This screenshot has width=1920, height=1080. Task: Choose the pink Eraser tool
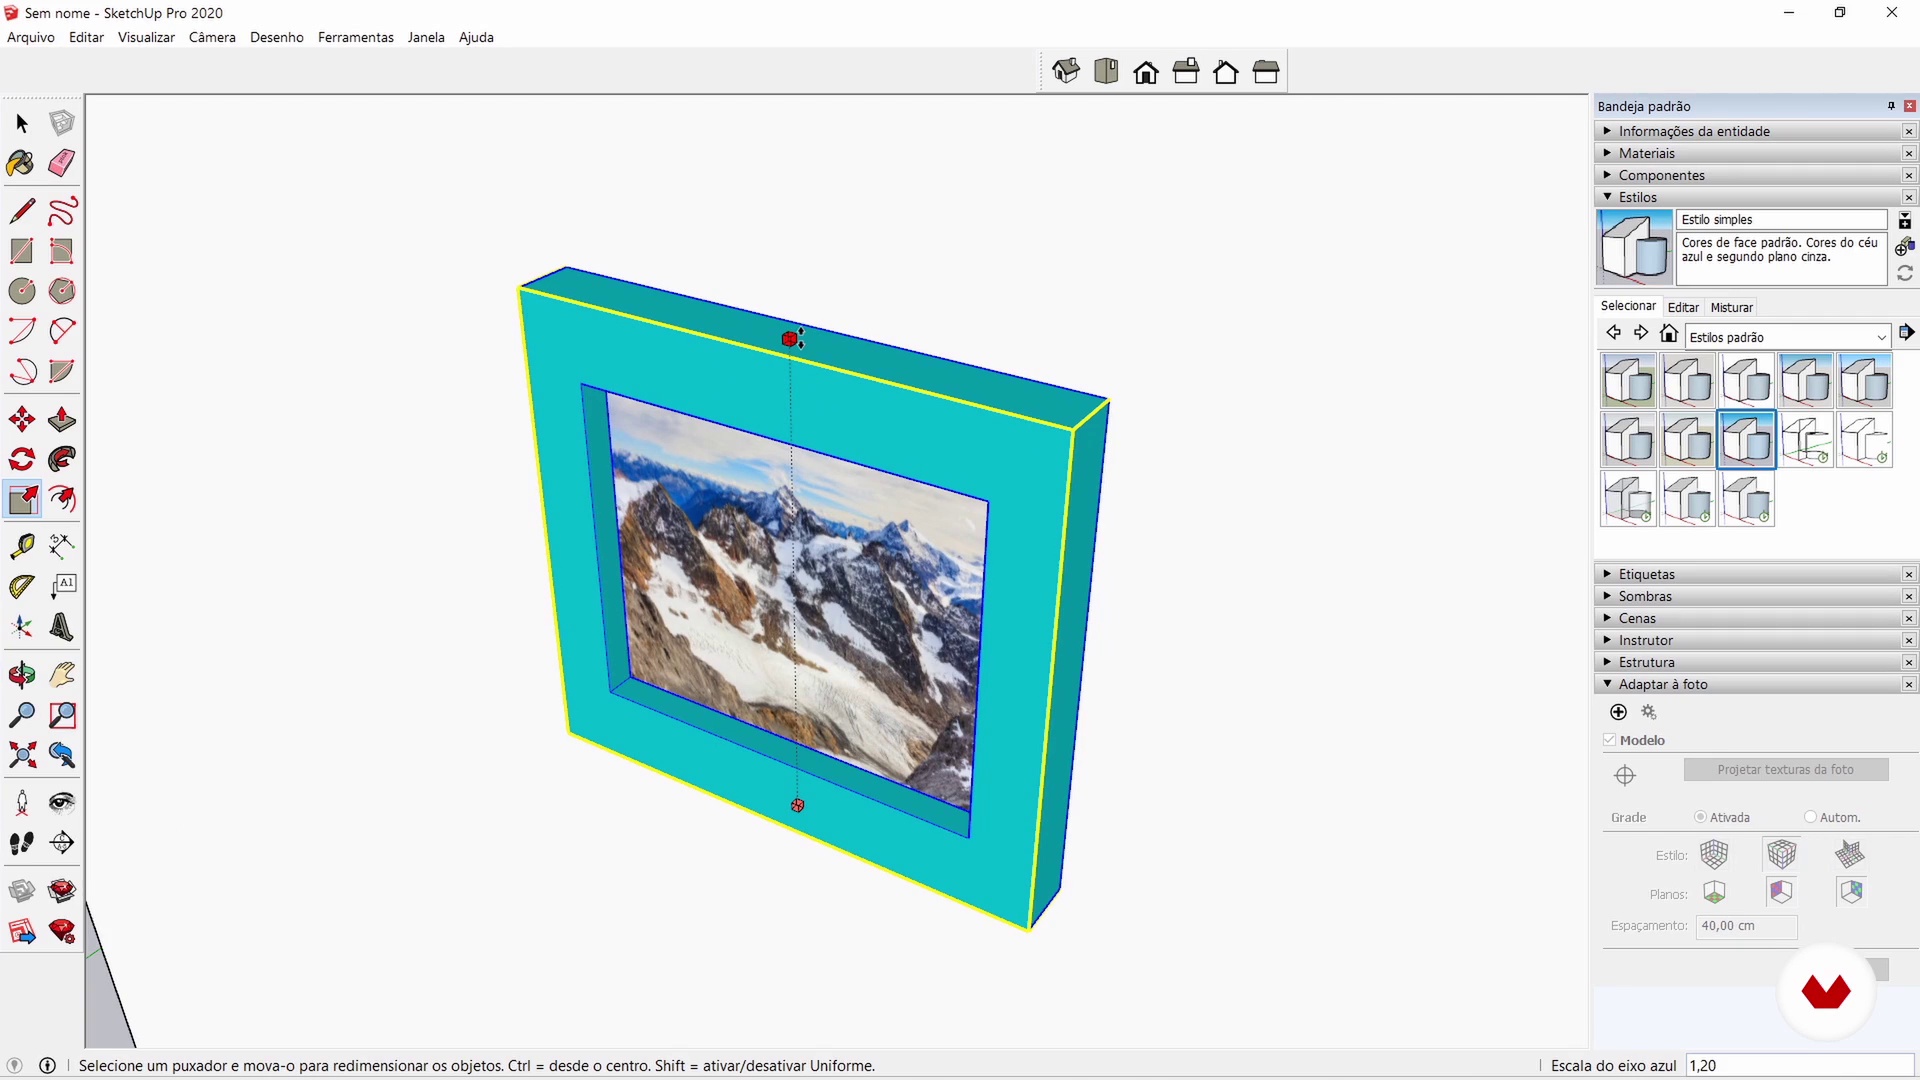[x=62, y=163]
